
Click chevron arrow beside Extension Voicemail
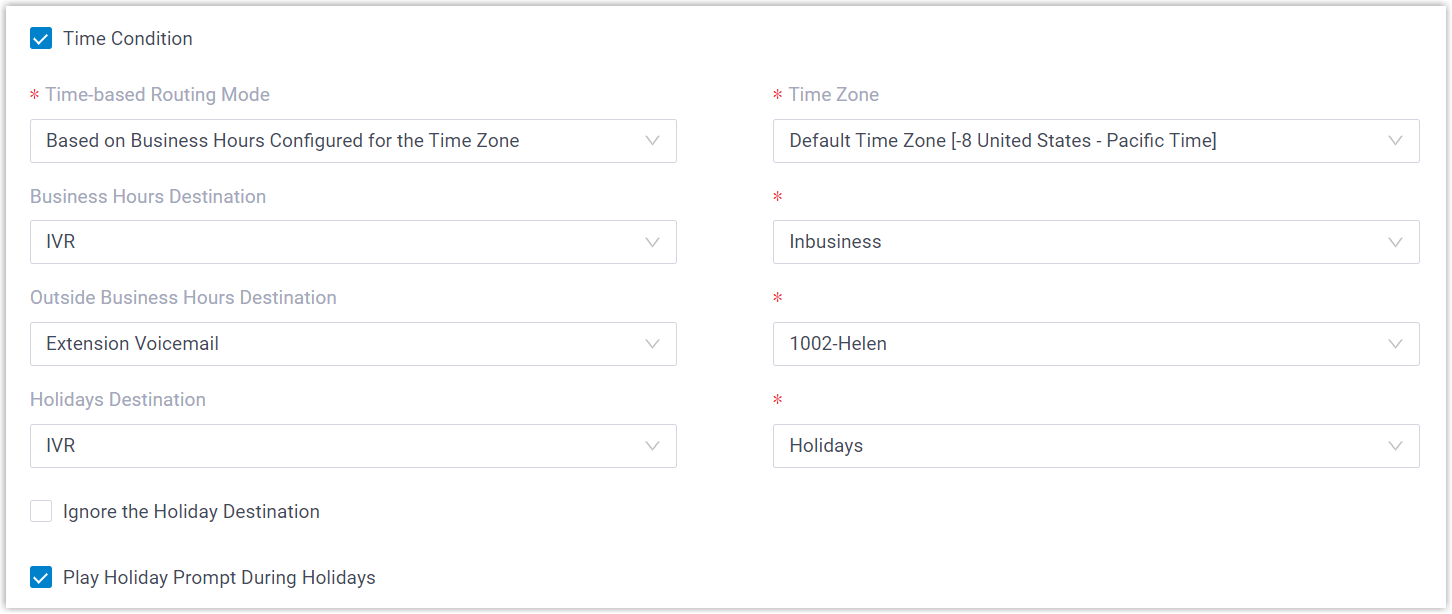pyautogui.click(x=652, y=344)
